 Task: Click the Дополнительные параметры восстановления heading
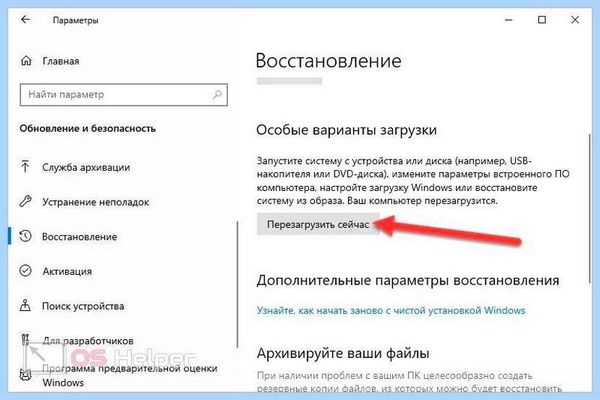click(408, 280)
